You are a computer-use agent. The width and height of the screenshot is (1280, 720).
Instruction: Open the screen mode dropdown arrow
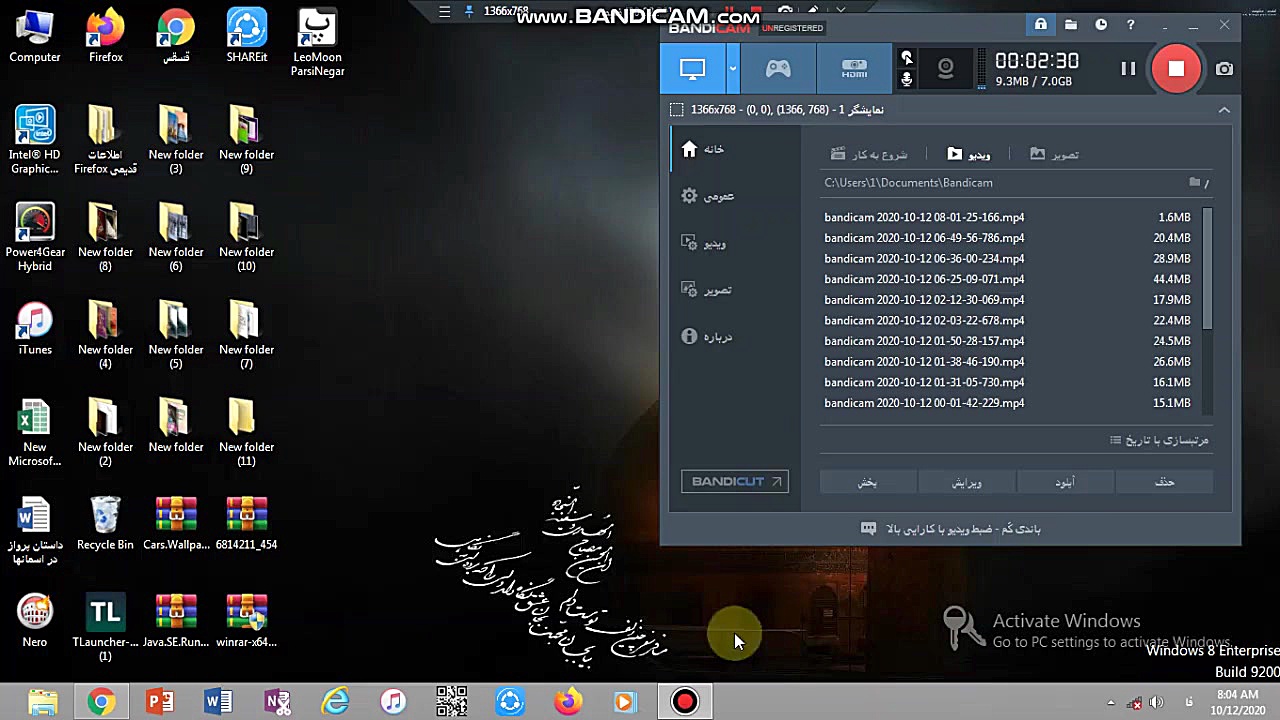click(733, 69)
